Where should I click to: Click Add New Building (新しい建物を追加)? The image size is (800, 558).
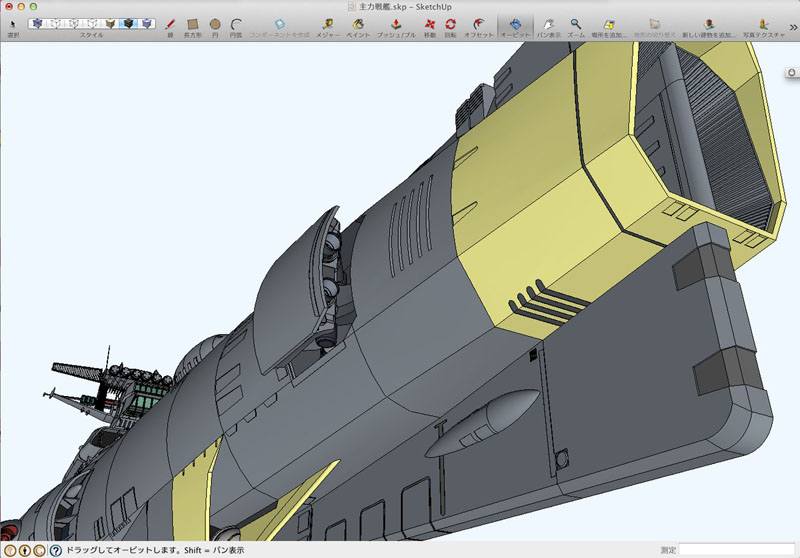click(x=709, y=24)
